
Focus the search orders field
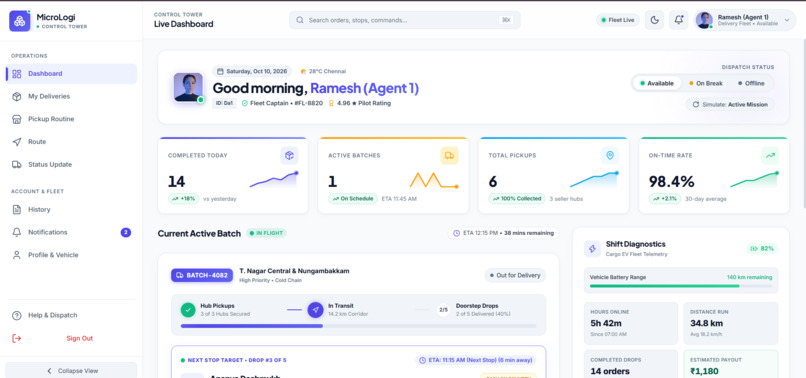(x=405, y=20)
